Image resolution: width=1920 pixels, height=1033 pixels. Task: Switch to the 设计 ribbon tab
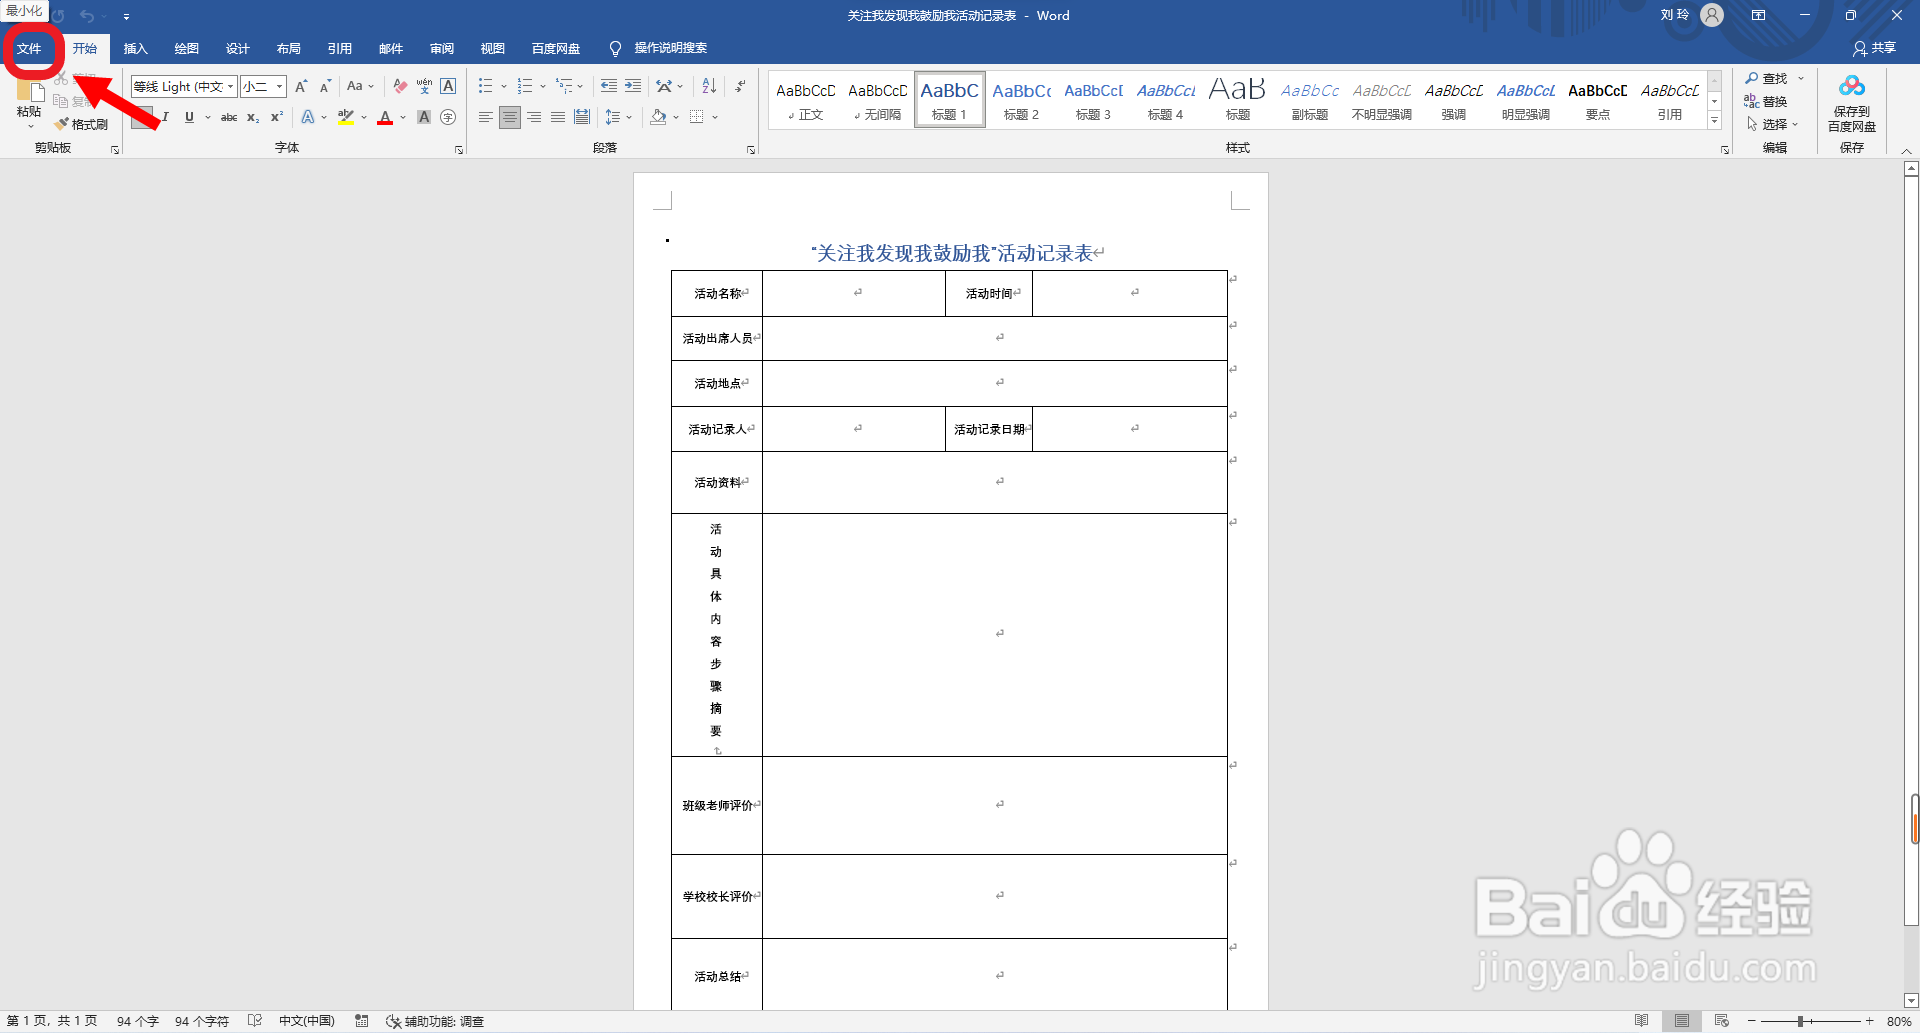pyautogui.click(x=237, y=48)
